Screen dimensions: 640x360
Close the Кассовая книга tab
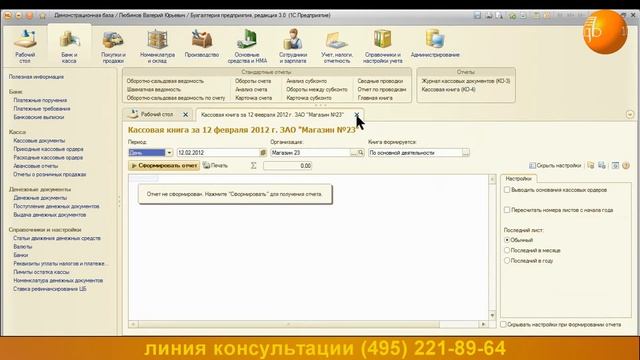pyautogui.click(x=356, y=115)
